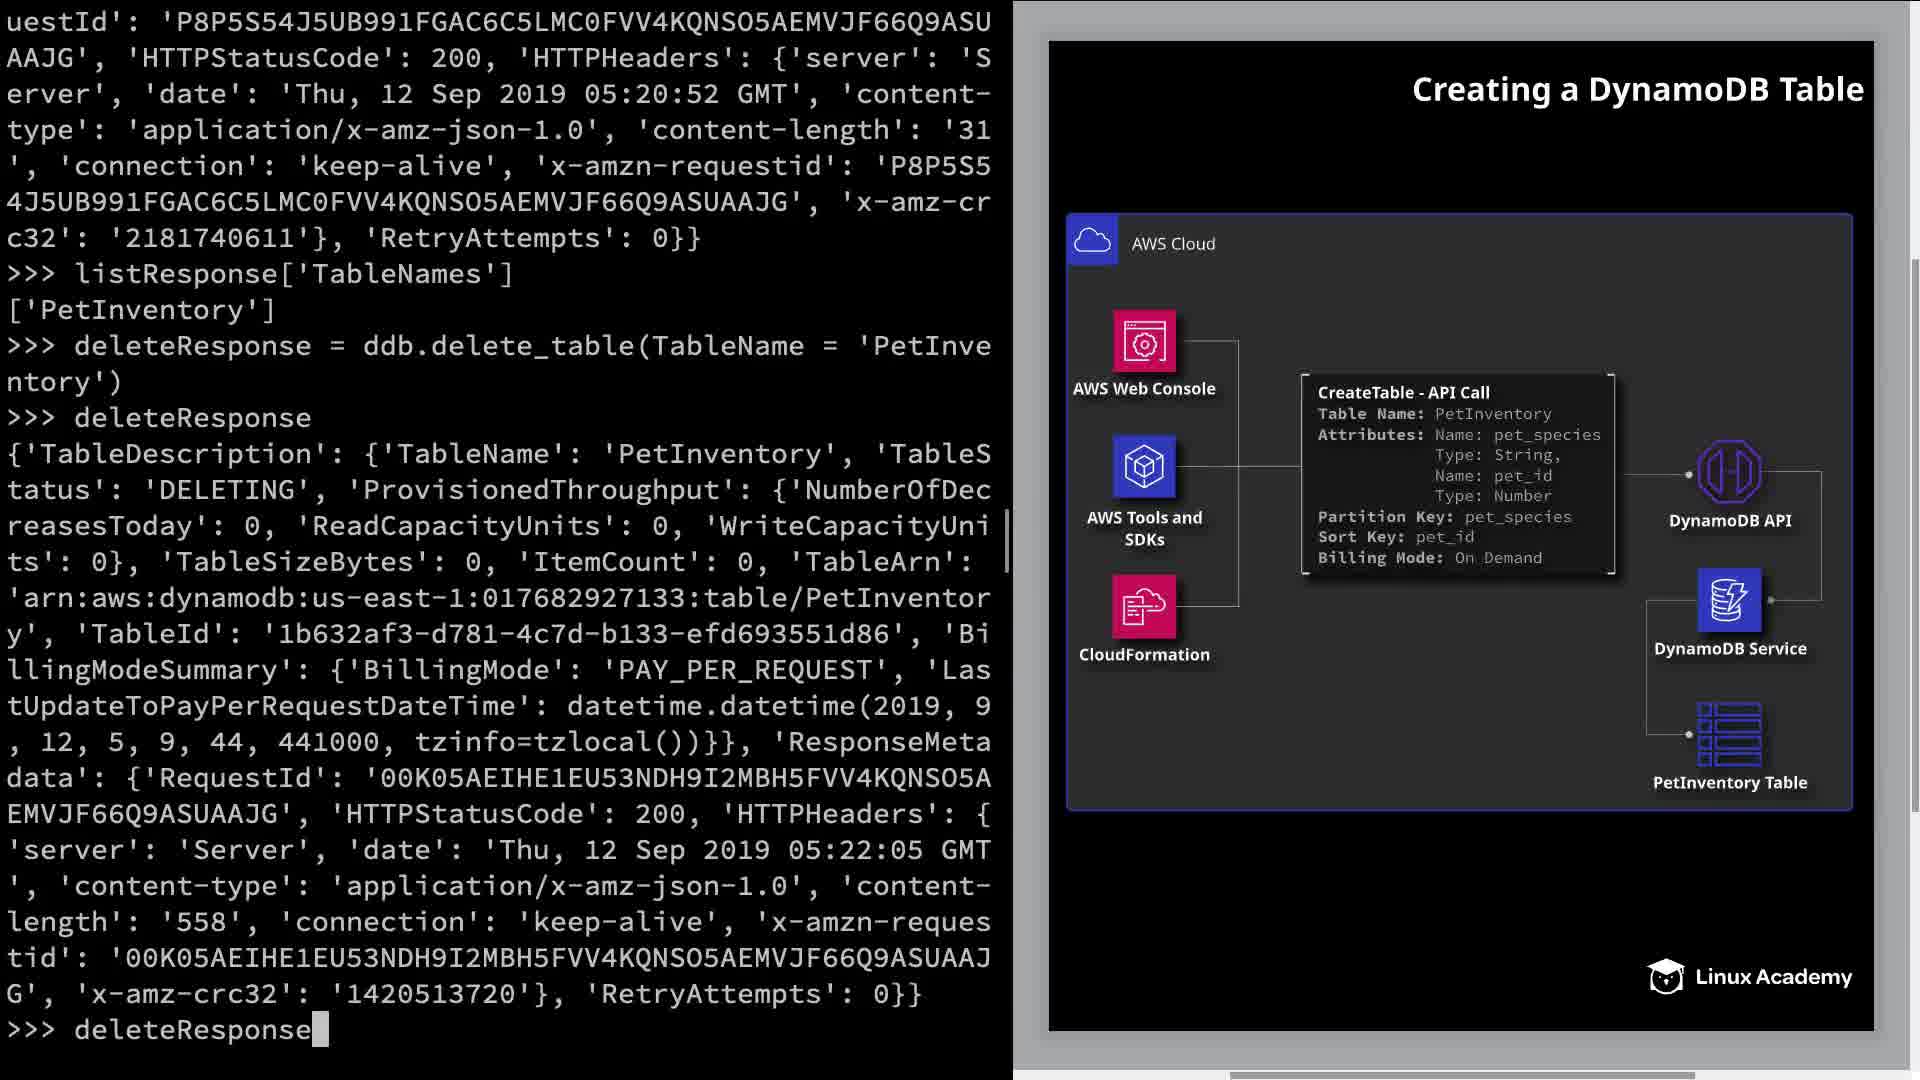Click the ['PetInventory'] output line
The width and height of the screenshot is (1920, 1080).
141,310
